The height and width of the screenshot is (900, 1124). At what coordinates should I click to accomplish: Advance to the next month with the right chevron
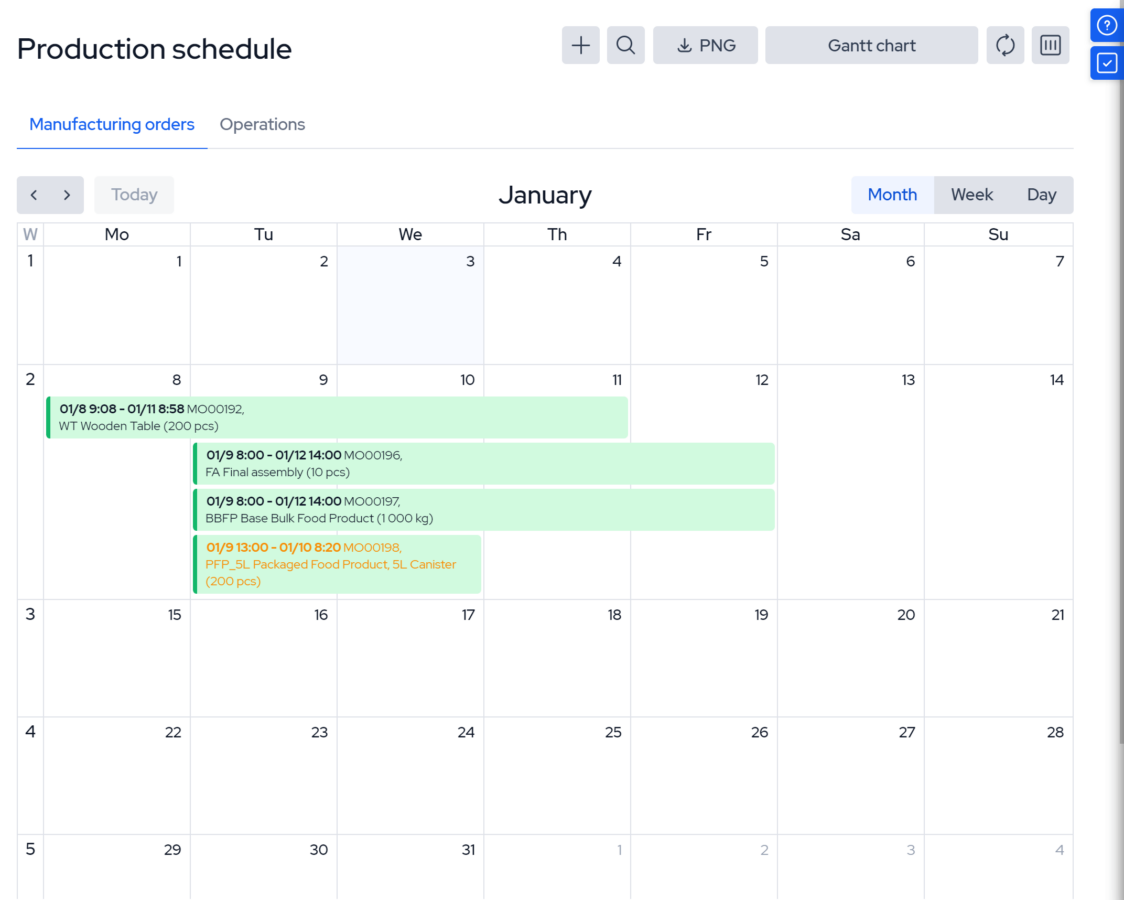[x=66, y=195]
